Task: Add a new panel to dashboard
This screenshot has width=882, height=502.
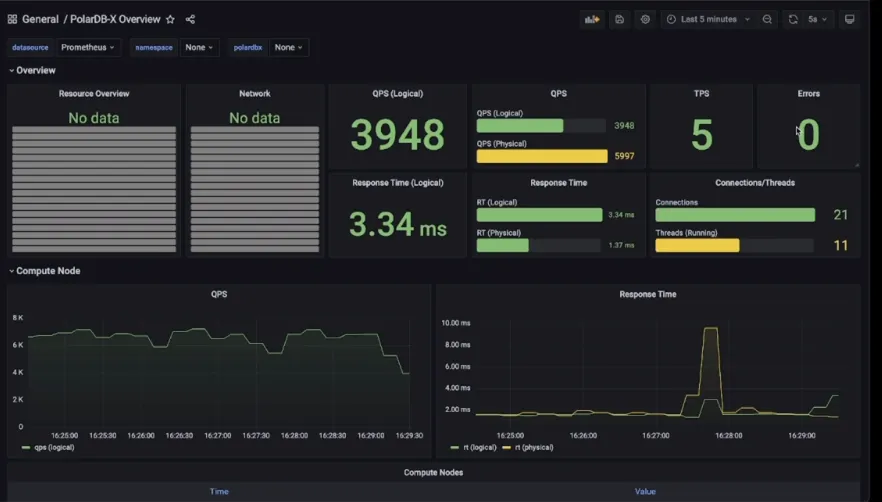Action: tap(592, 19)
